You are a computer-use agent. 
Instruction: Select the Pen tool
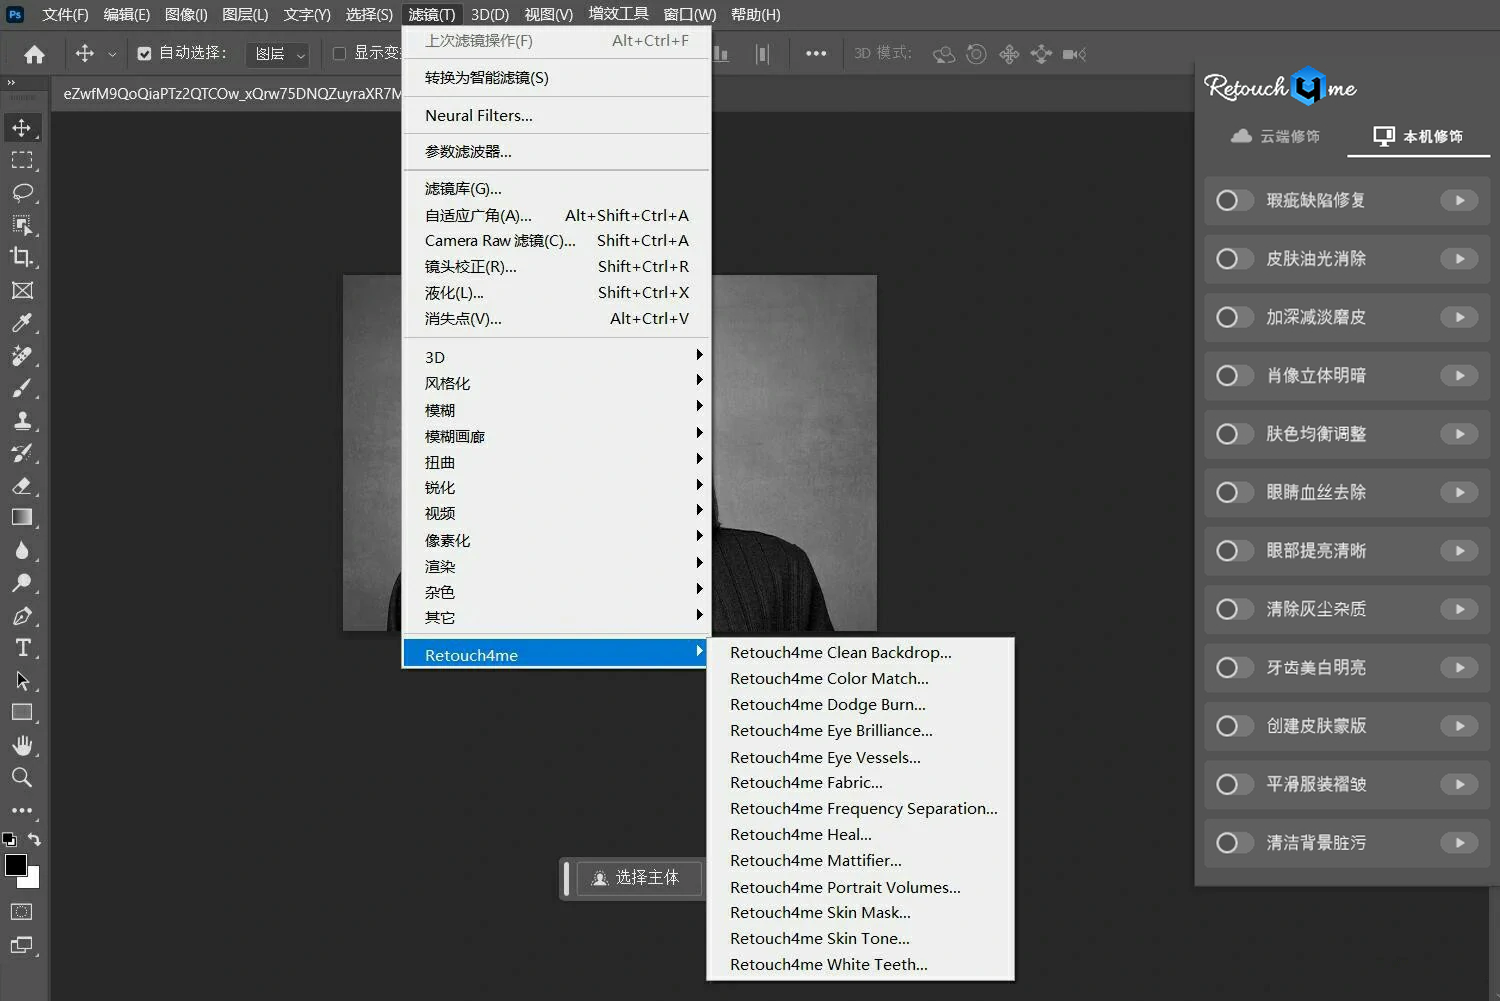click(22, 615)
